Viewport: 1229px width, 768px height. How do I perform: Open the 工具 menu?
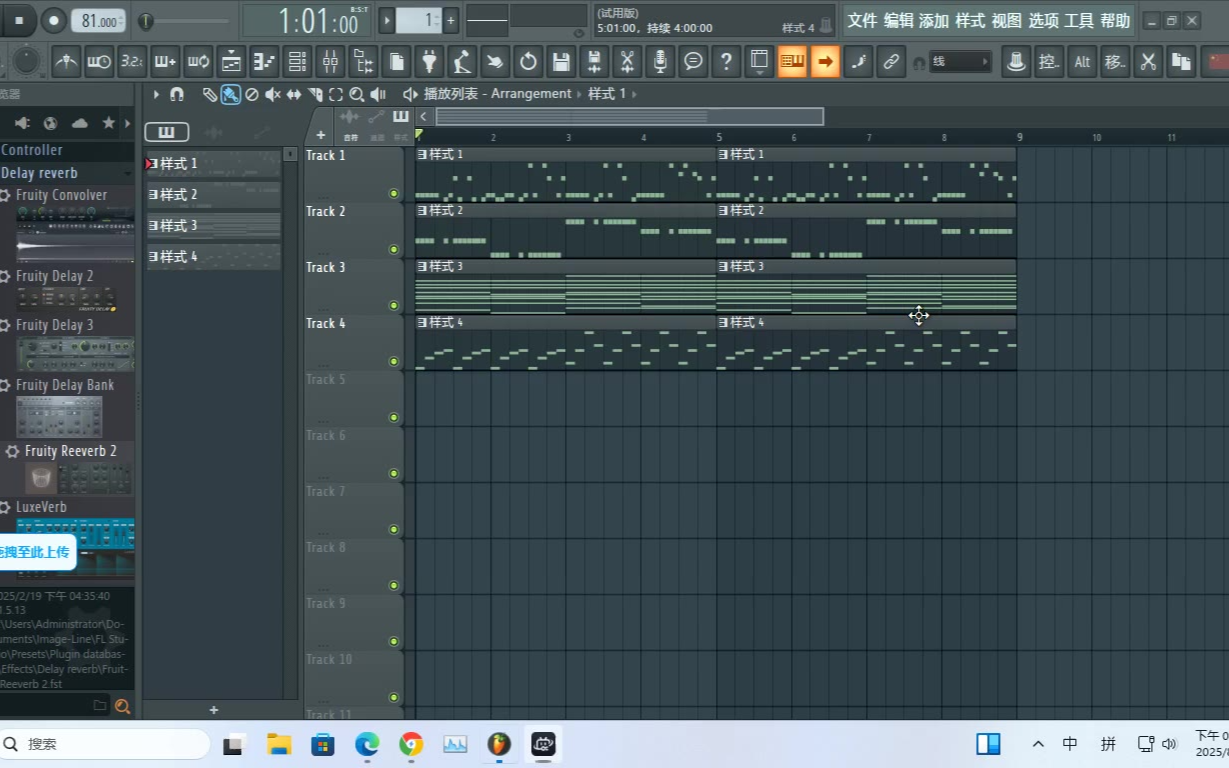1079,21
